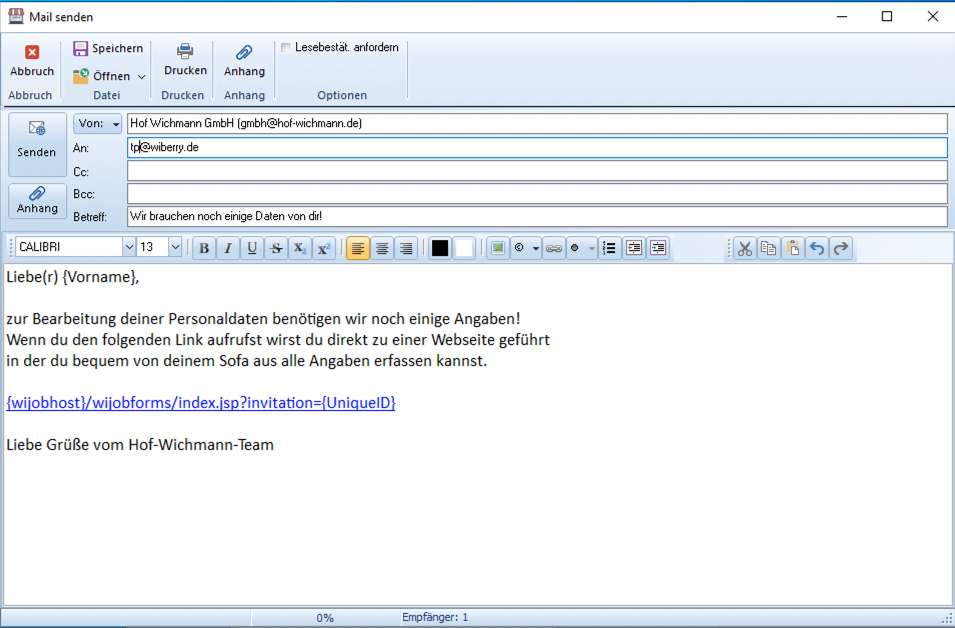Enable the Lesebestät. anfordern checkbox

coord(286,48)
